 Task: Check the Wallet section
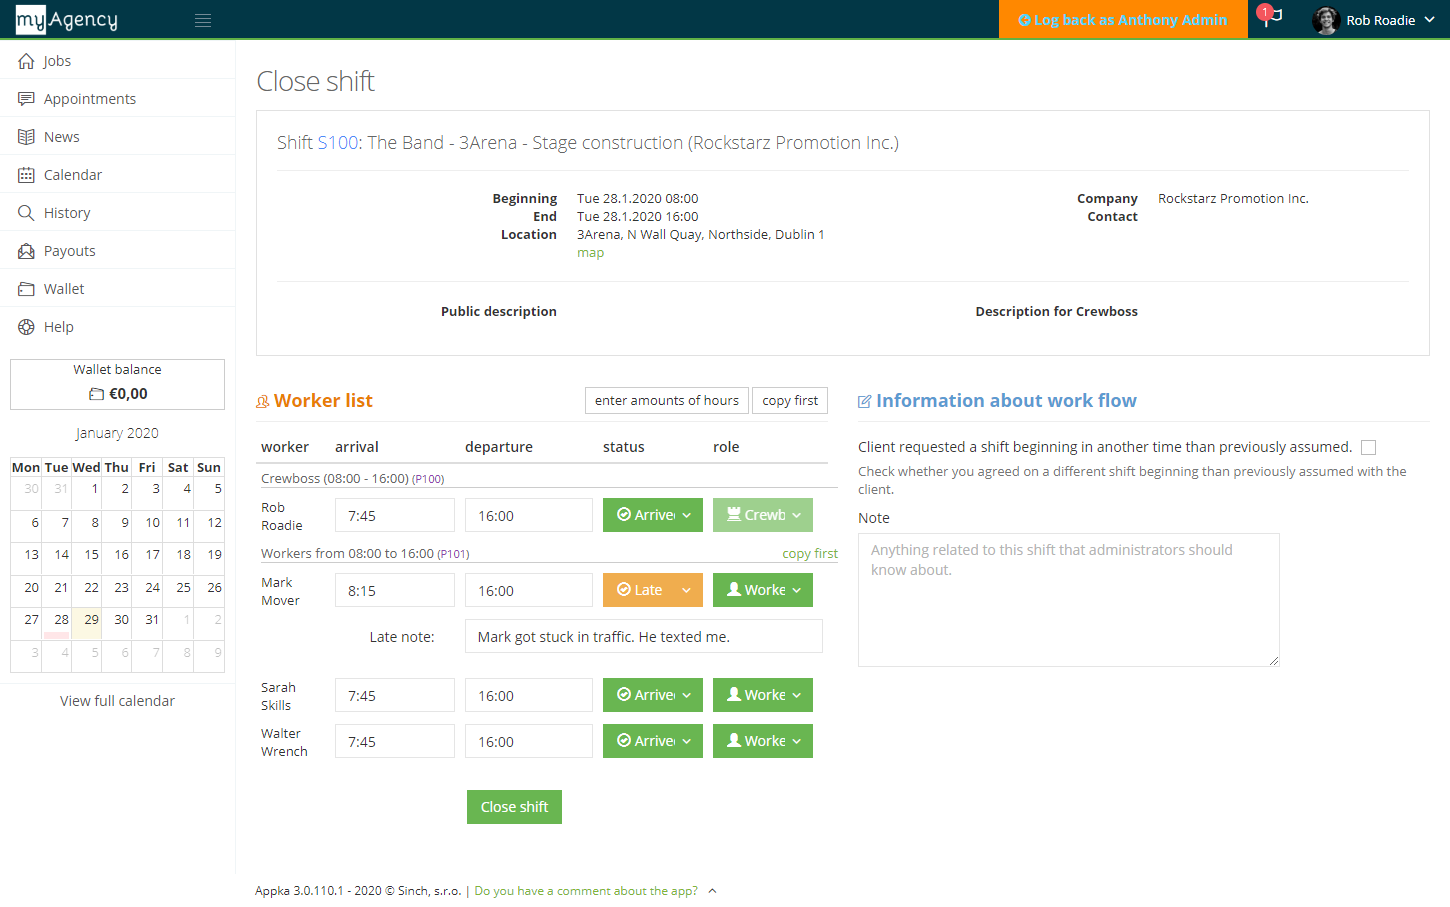[63, 288]
